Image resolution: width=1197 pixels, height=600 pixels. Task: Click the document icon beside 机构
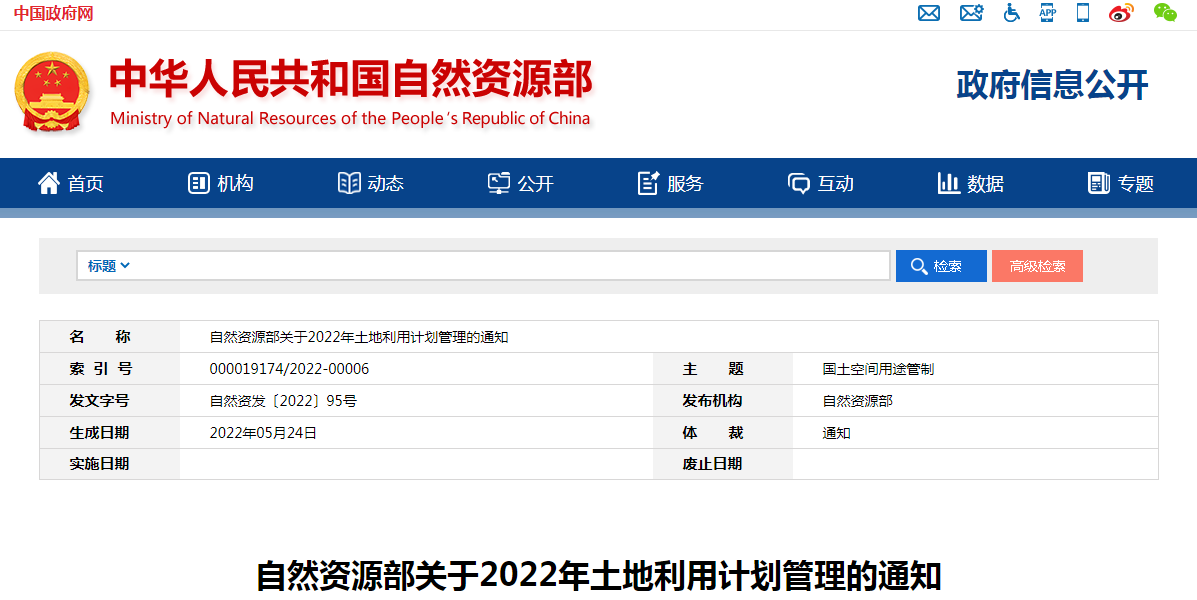[198, 183]
